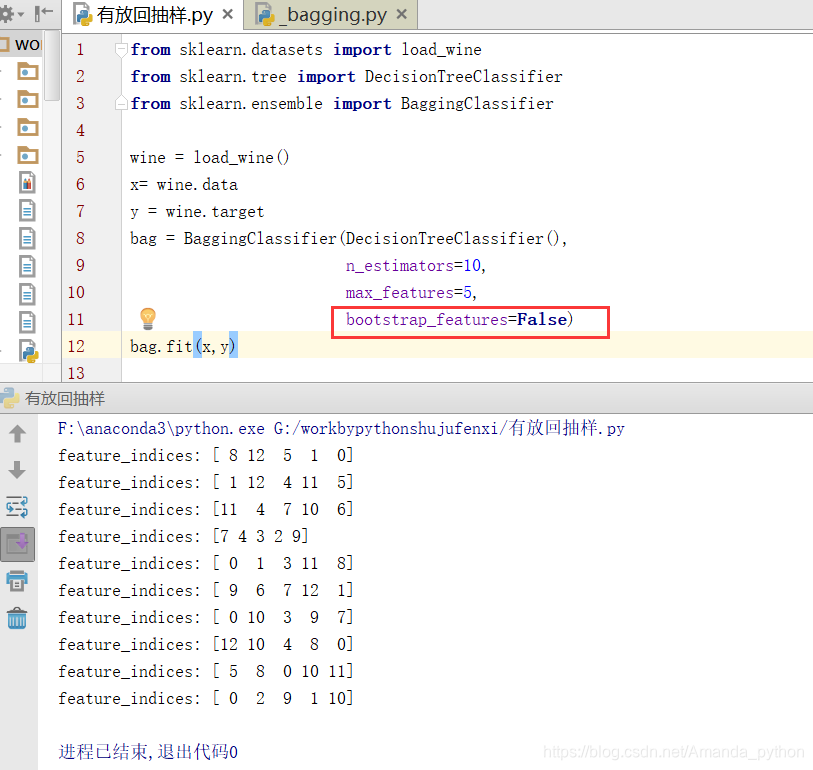The width and height of the screenshot is (813, 770).
Task: Click line number 5 in gutter
Action: click(80, 157)
